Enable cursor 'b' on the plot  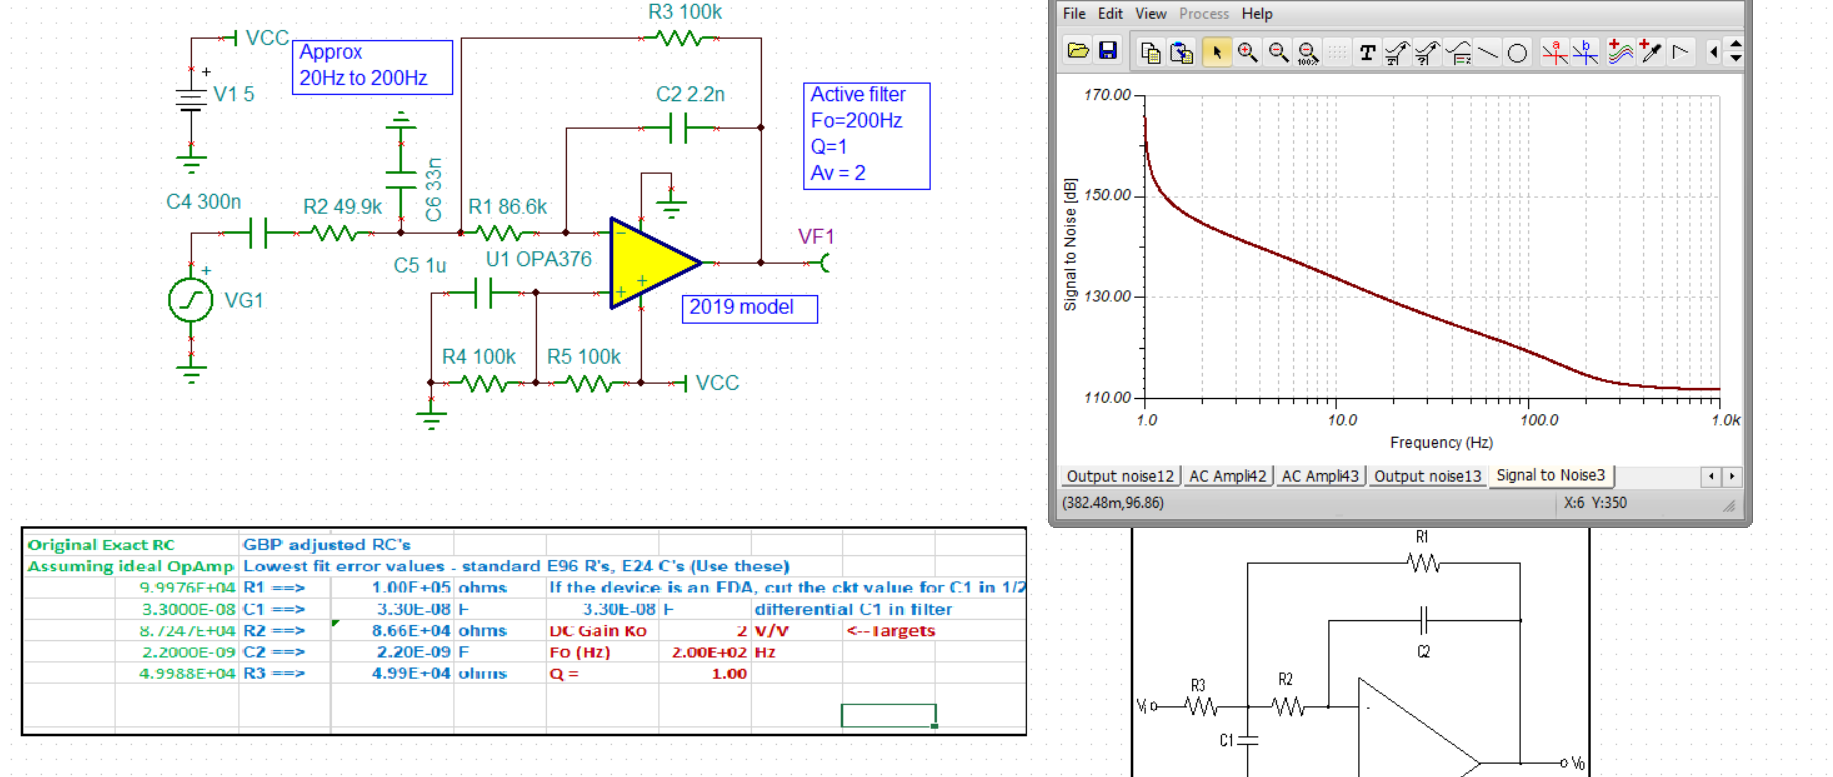click(x=1585, y=52)
